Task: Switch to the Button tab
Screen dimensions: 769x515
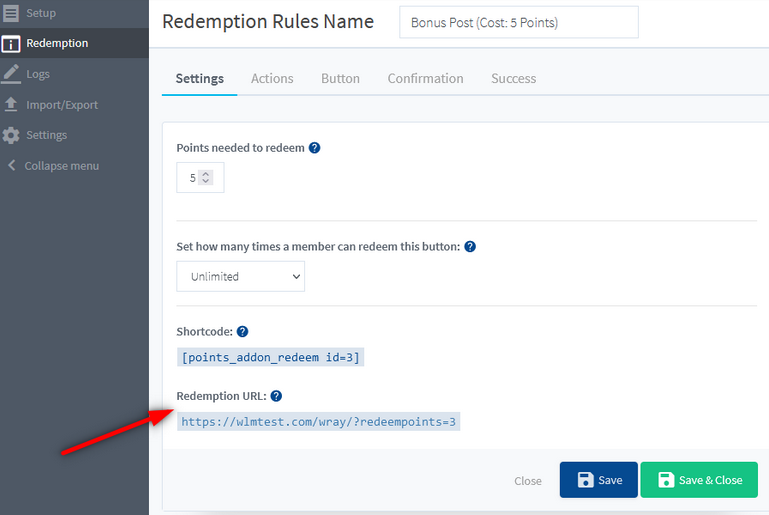Action: point(340,78)
